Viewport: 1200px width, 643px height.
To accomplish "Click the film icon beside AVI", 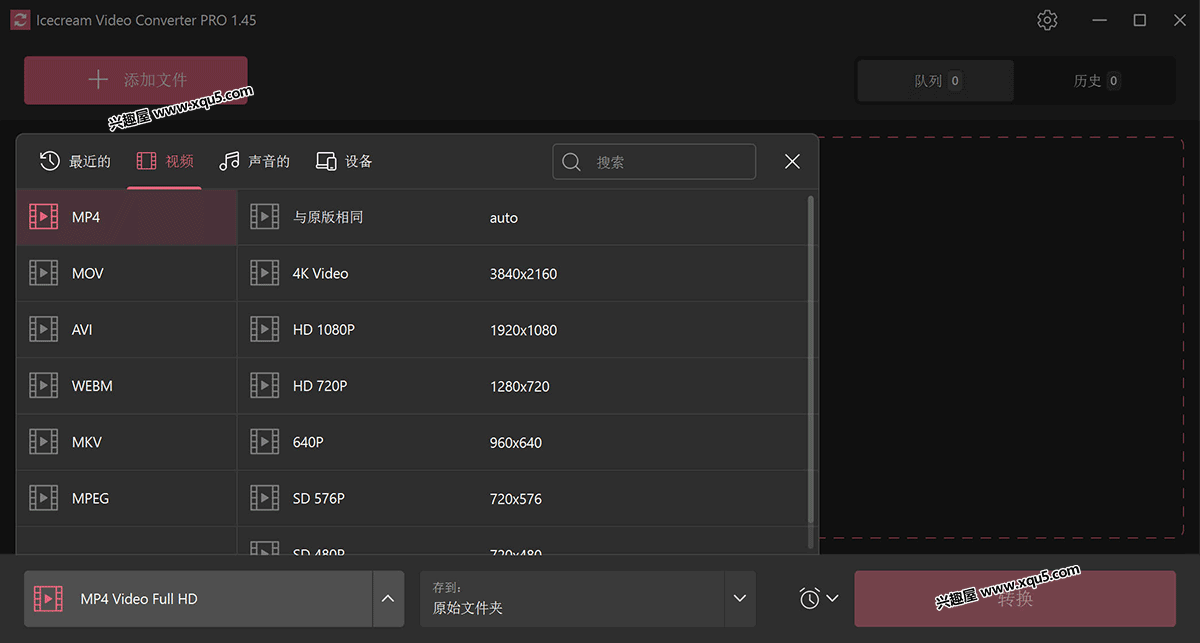I will [44, 329].
